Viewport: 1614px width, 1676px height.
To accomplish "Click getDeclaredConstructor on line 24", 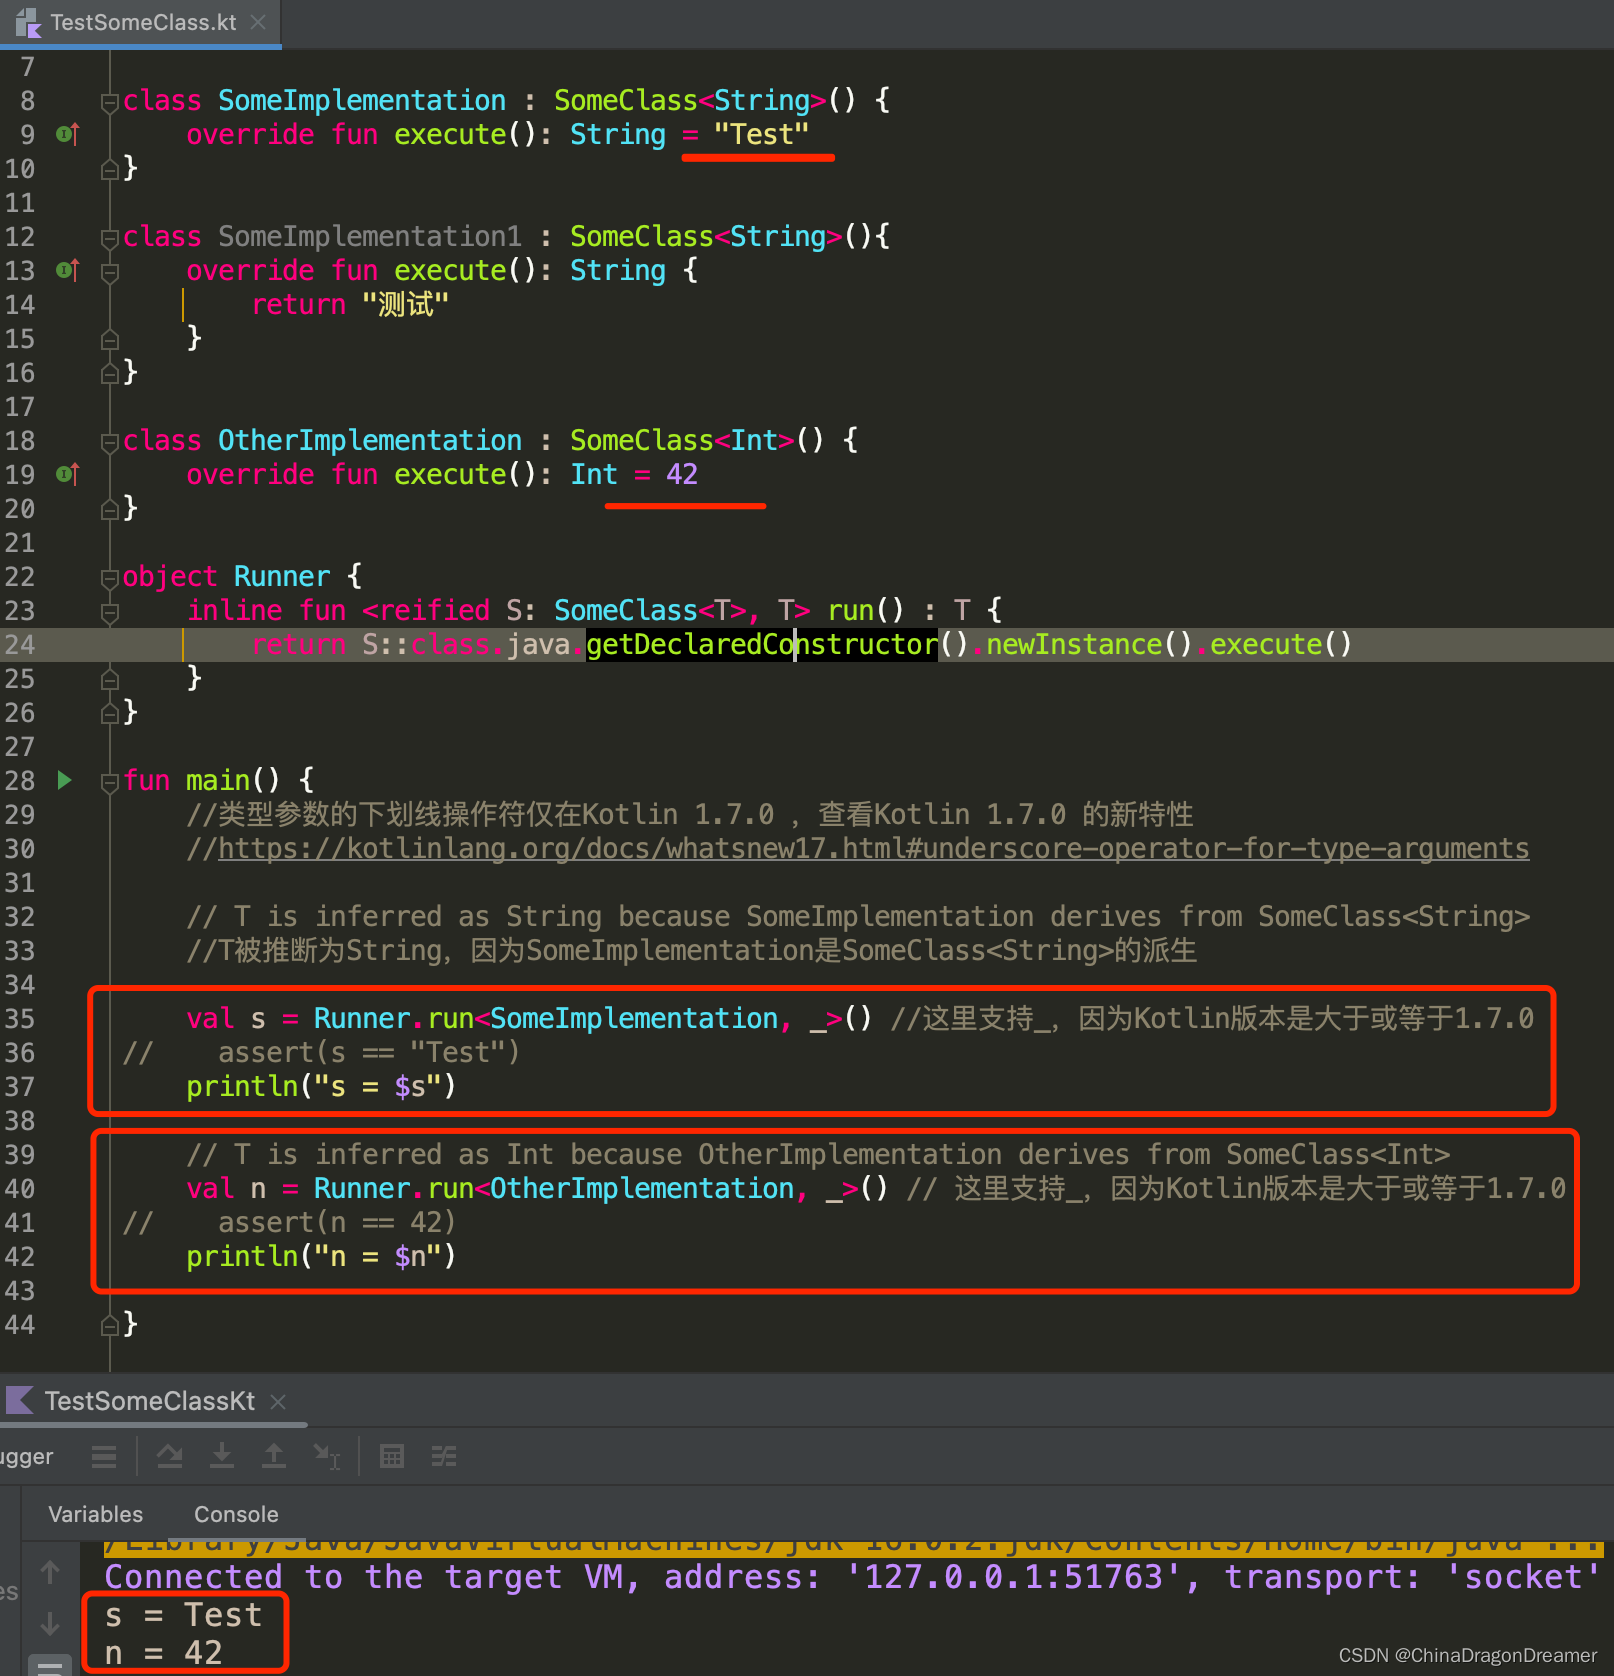I will click(762, 644).
